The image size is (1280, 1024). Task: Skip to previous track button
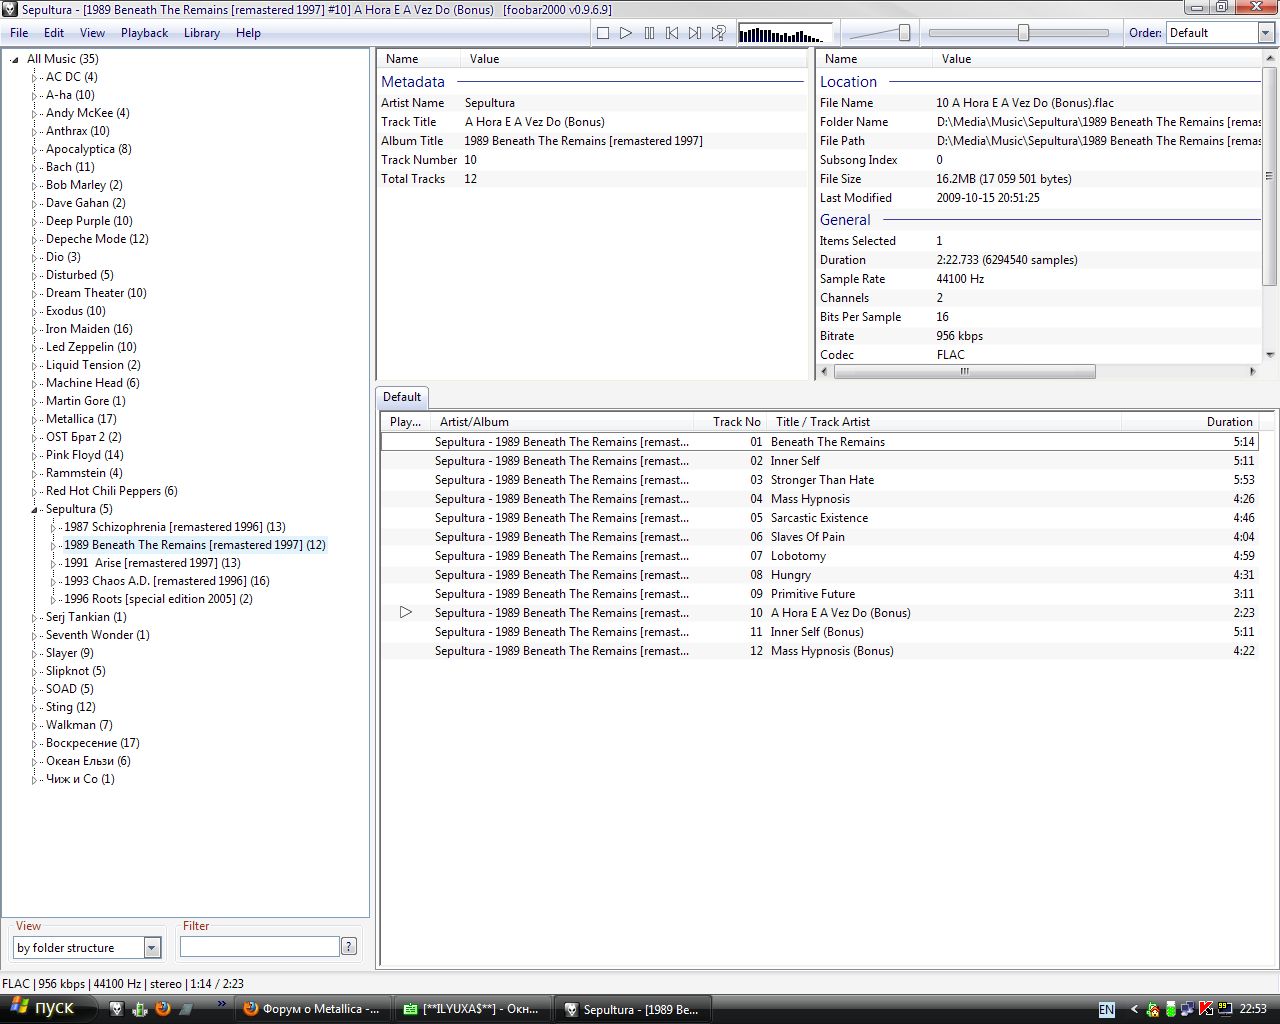pyautogui.click(x=672, y=33)
